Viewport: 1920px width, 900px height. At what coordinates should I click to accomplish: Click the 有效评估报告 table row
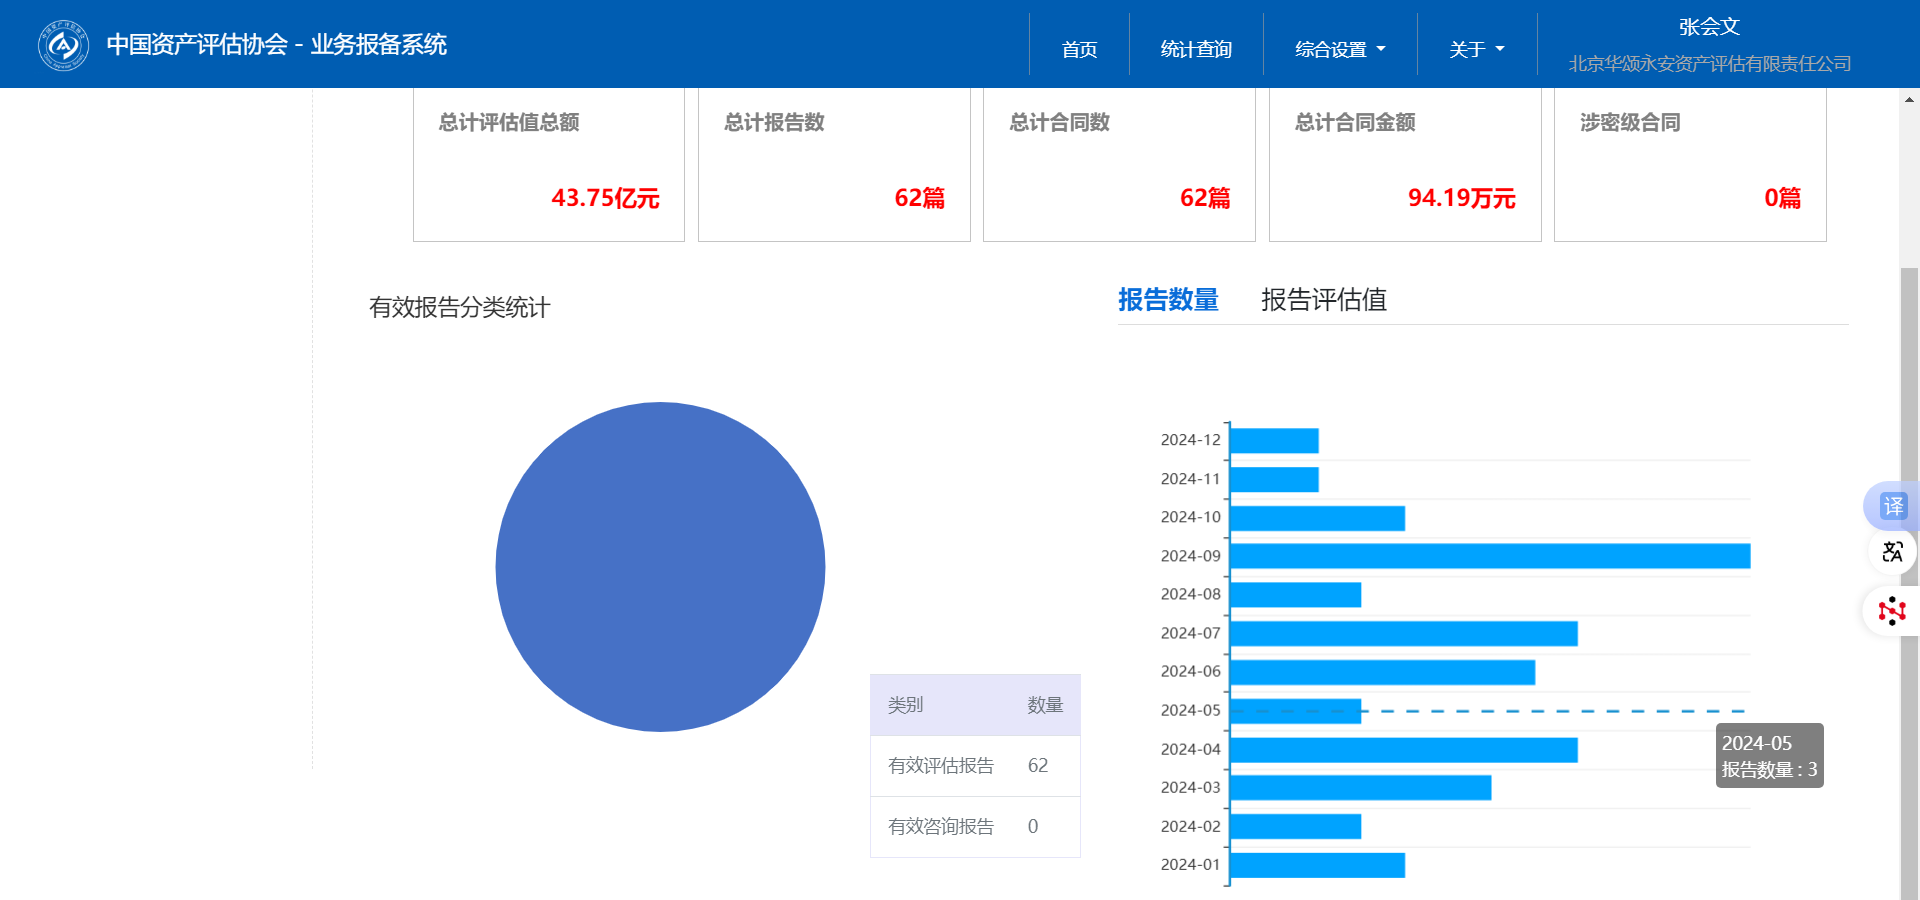(975, 766)
